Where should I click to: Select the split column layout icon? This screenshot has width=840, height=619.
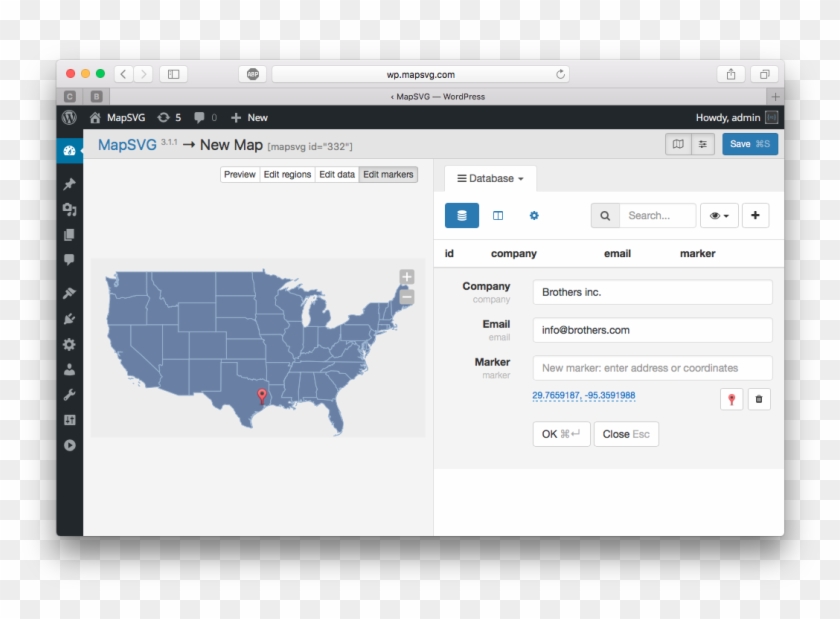coord(500,215)
